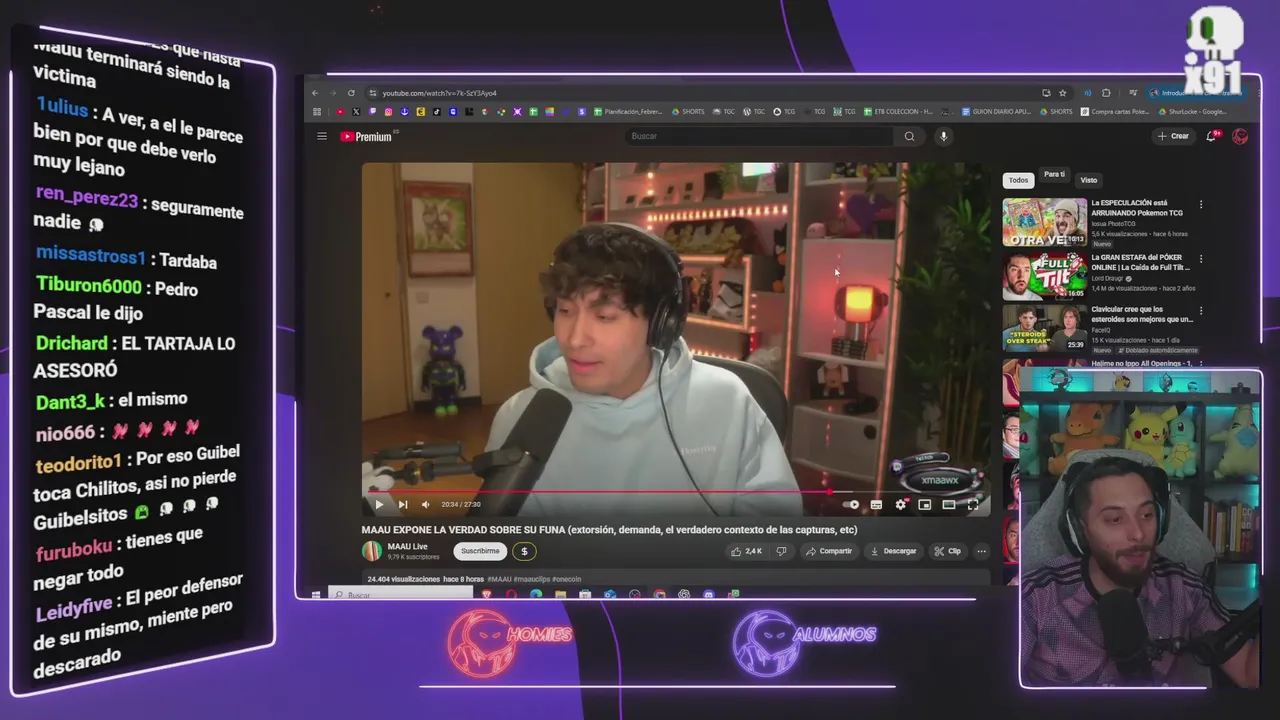Skip to the next video
Image resolution: width=1280 pixels, height=720 pixels.
(403, 504)
